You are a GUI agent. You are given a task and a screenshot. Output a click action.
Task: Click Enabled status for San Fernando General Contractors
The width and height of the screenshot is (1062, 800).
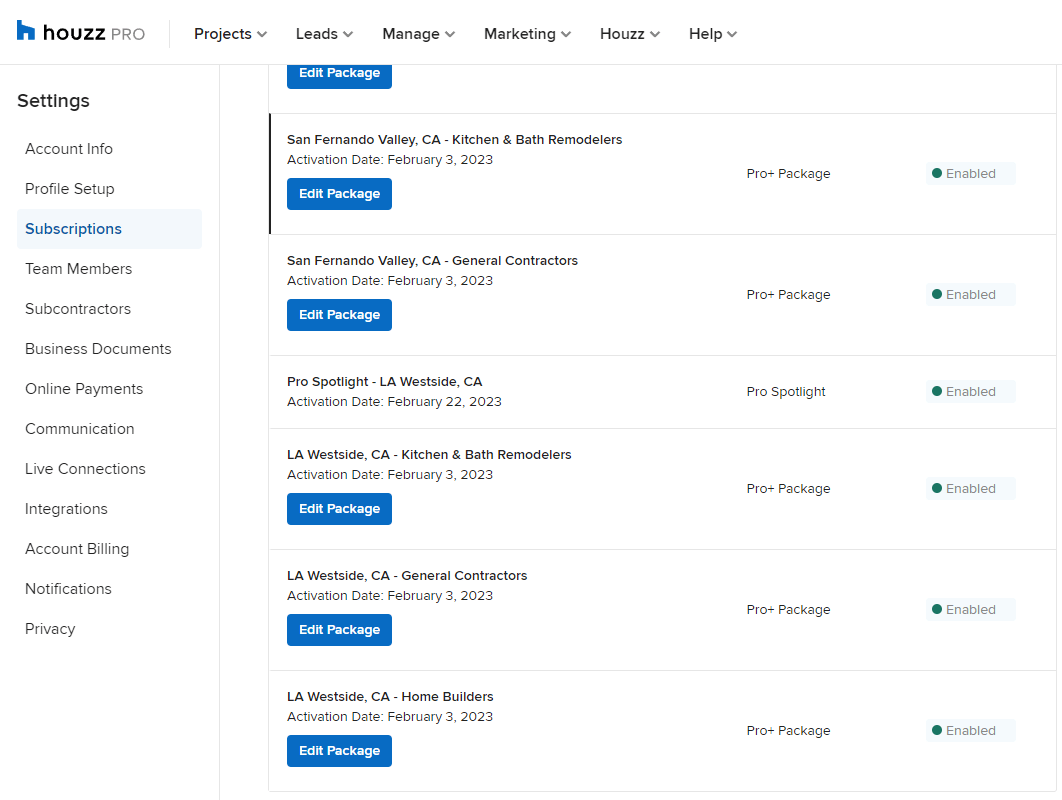pyautogui.click(x=971, y=295)
